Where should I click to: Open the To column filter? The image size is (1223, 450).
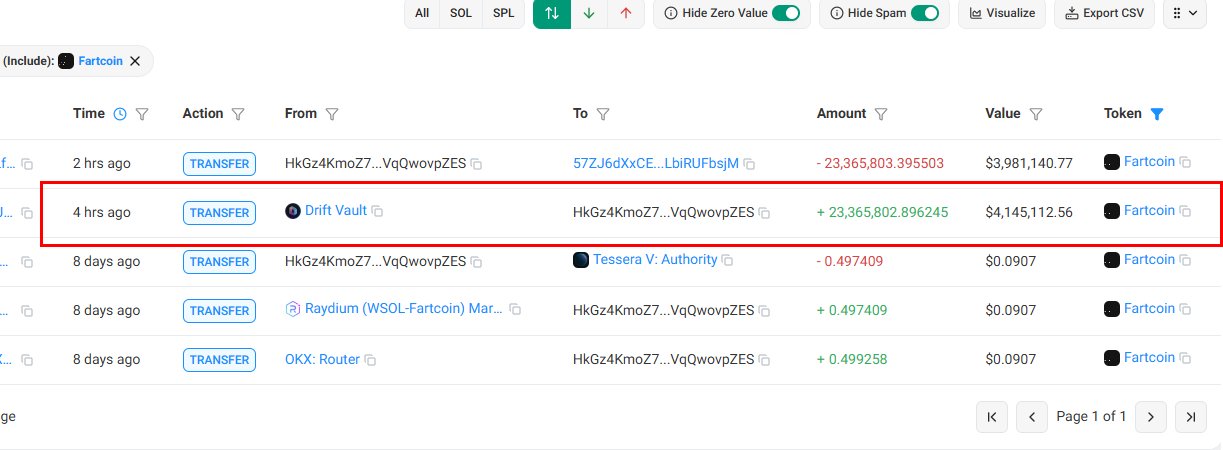pyautogui.click(x=604, y=114)
